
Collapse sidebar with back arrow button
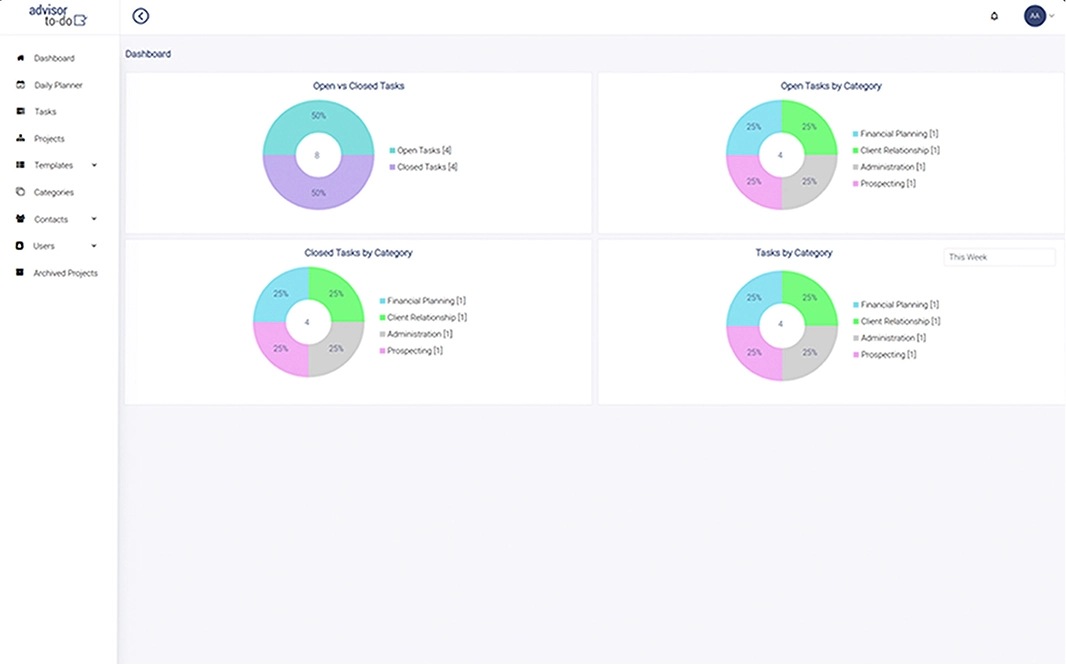coord(141,16)
